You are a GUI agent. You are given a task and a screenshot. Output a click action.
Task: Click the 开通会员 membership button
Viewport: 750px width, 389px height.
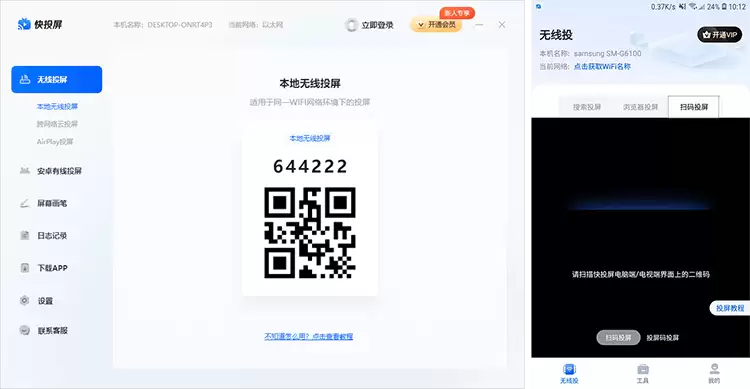436,24
